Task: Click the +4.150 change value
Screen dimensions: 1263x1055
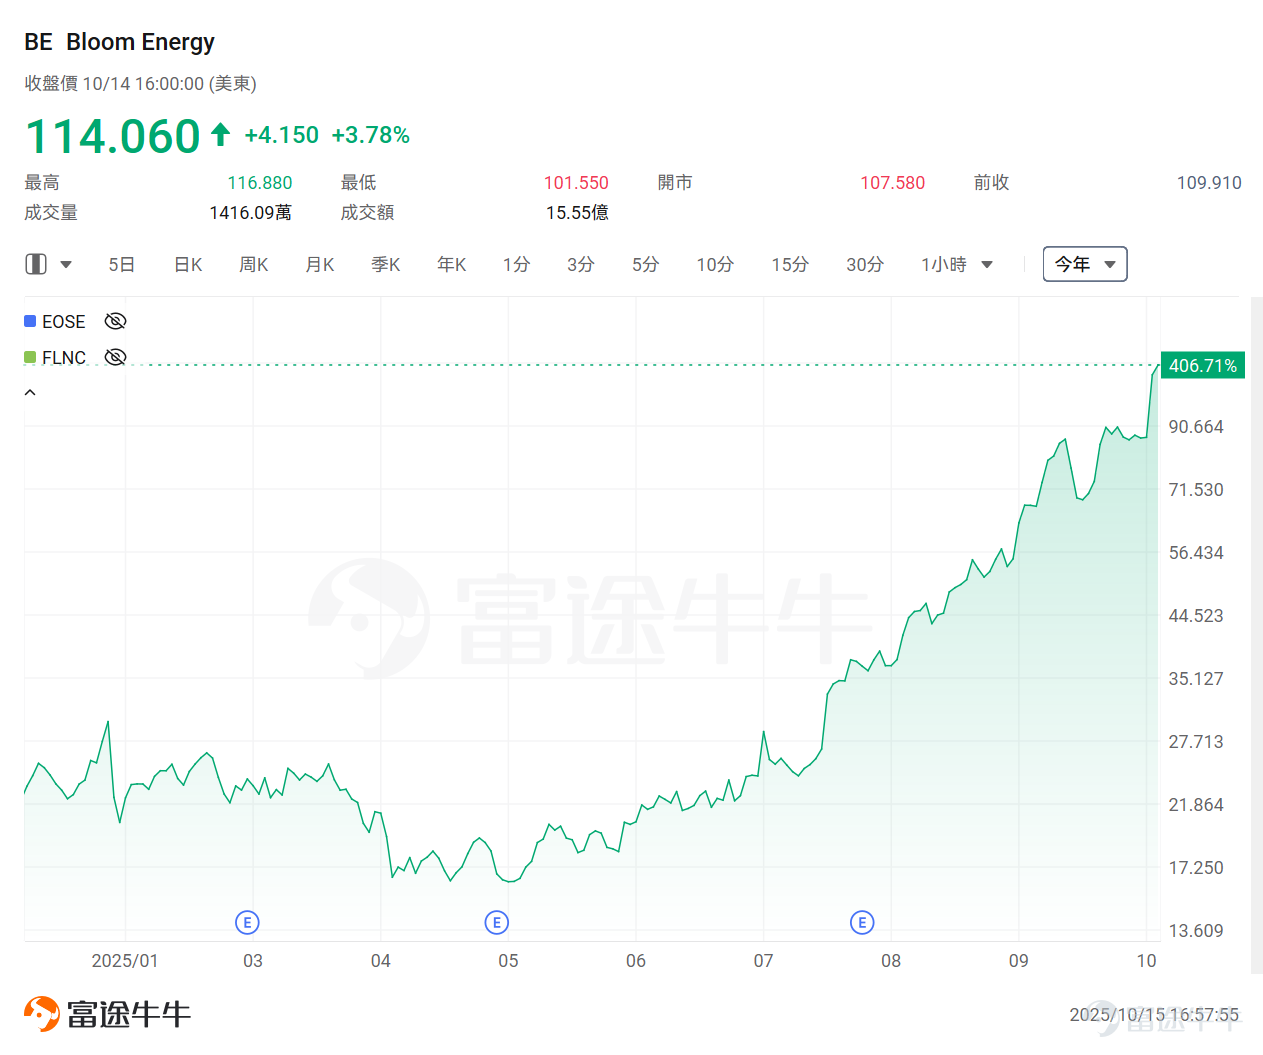Action: (x=282, y=135)
